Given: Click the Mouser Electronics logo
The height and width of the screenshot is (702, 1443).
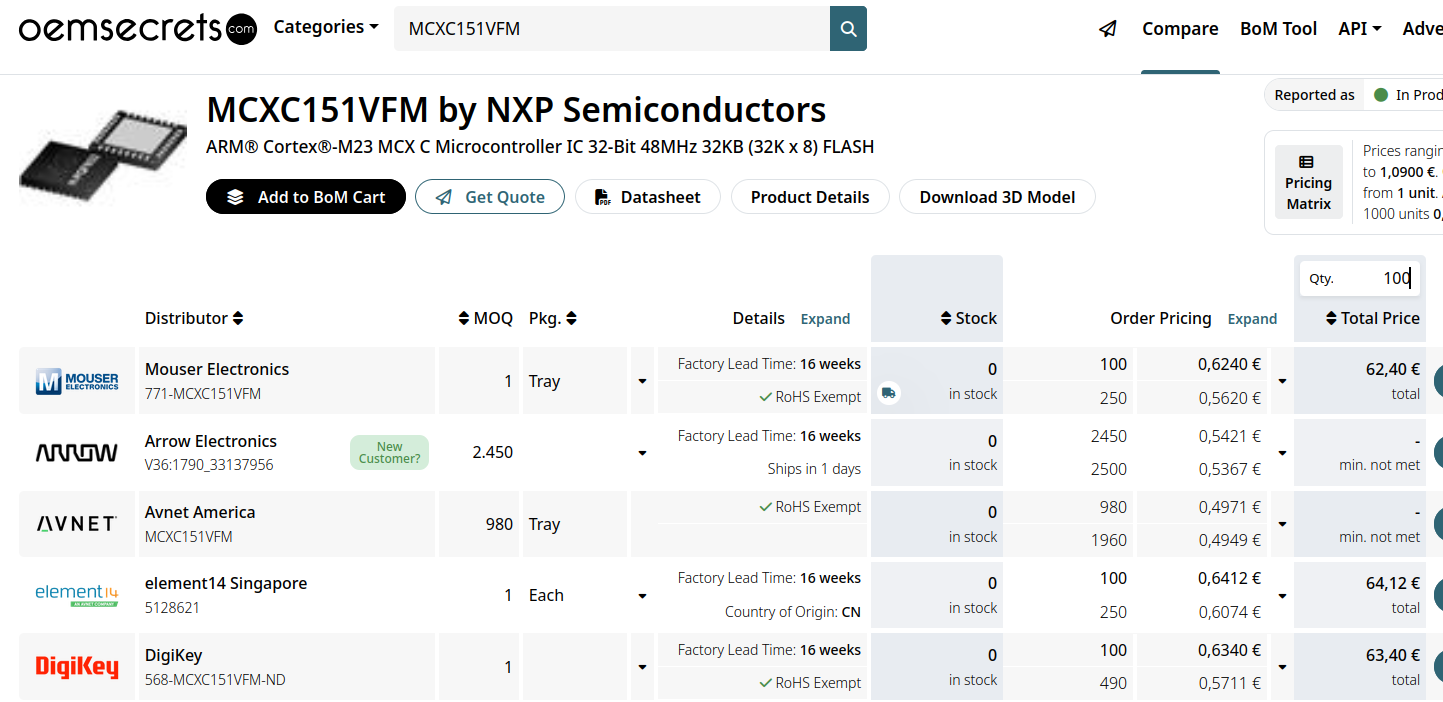Looking at the screenshot, I should (x=77, y=381).
